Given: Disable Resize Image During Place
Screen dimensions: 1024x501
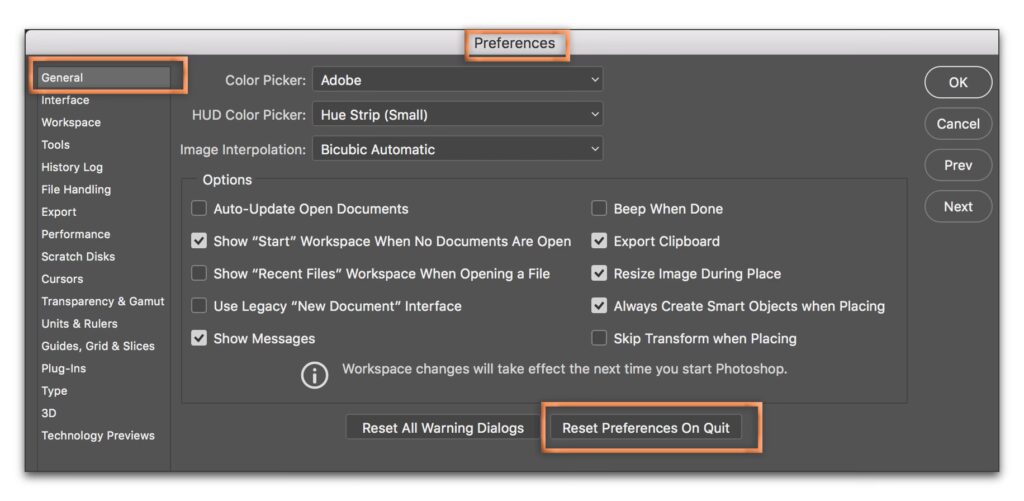Looking at the screenshot, I should coord(599,273).
